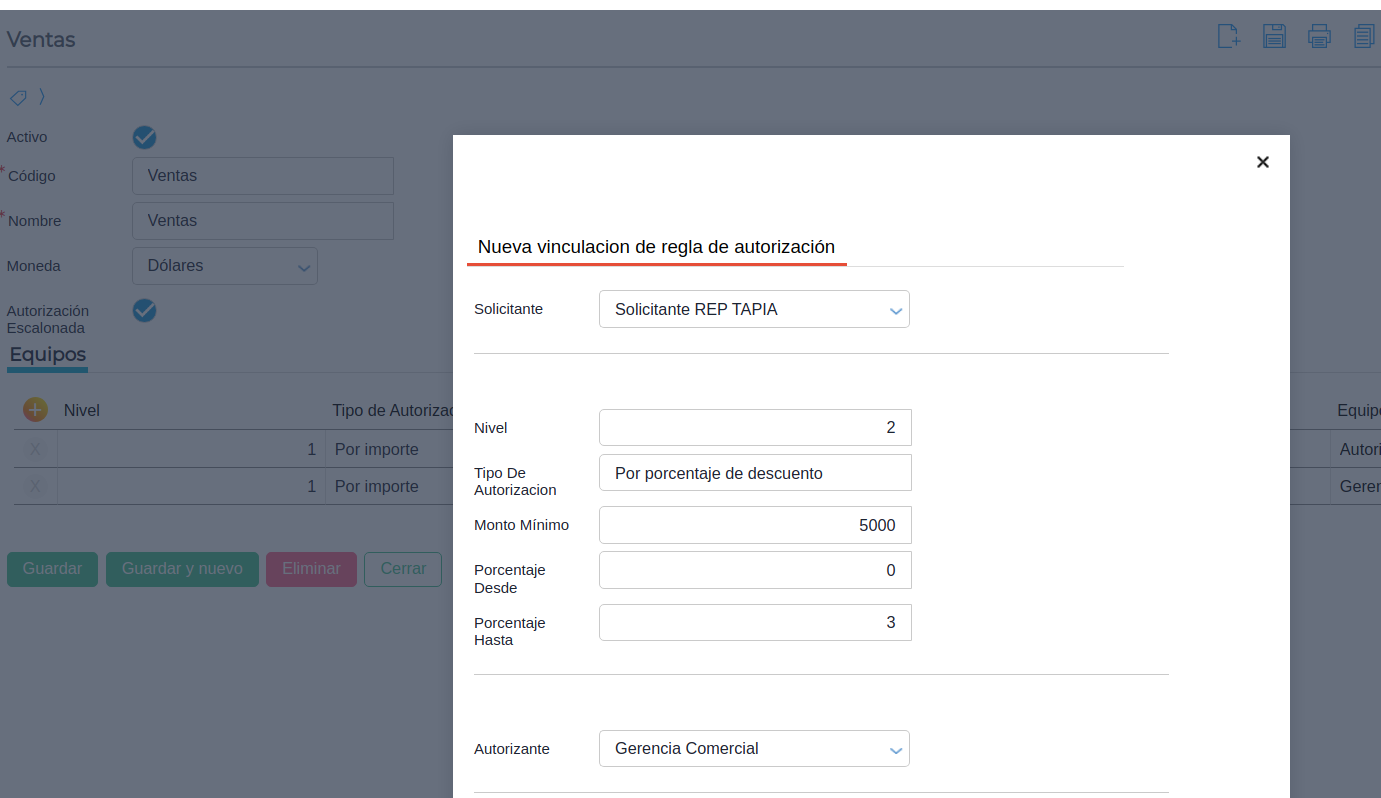Screen dimensions: 1381x798
Task: Close the authorization rule dialog with the X
Action: 1262,162
